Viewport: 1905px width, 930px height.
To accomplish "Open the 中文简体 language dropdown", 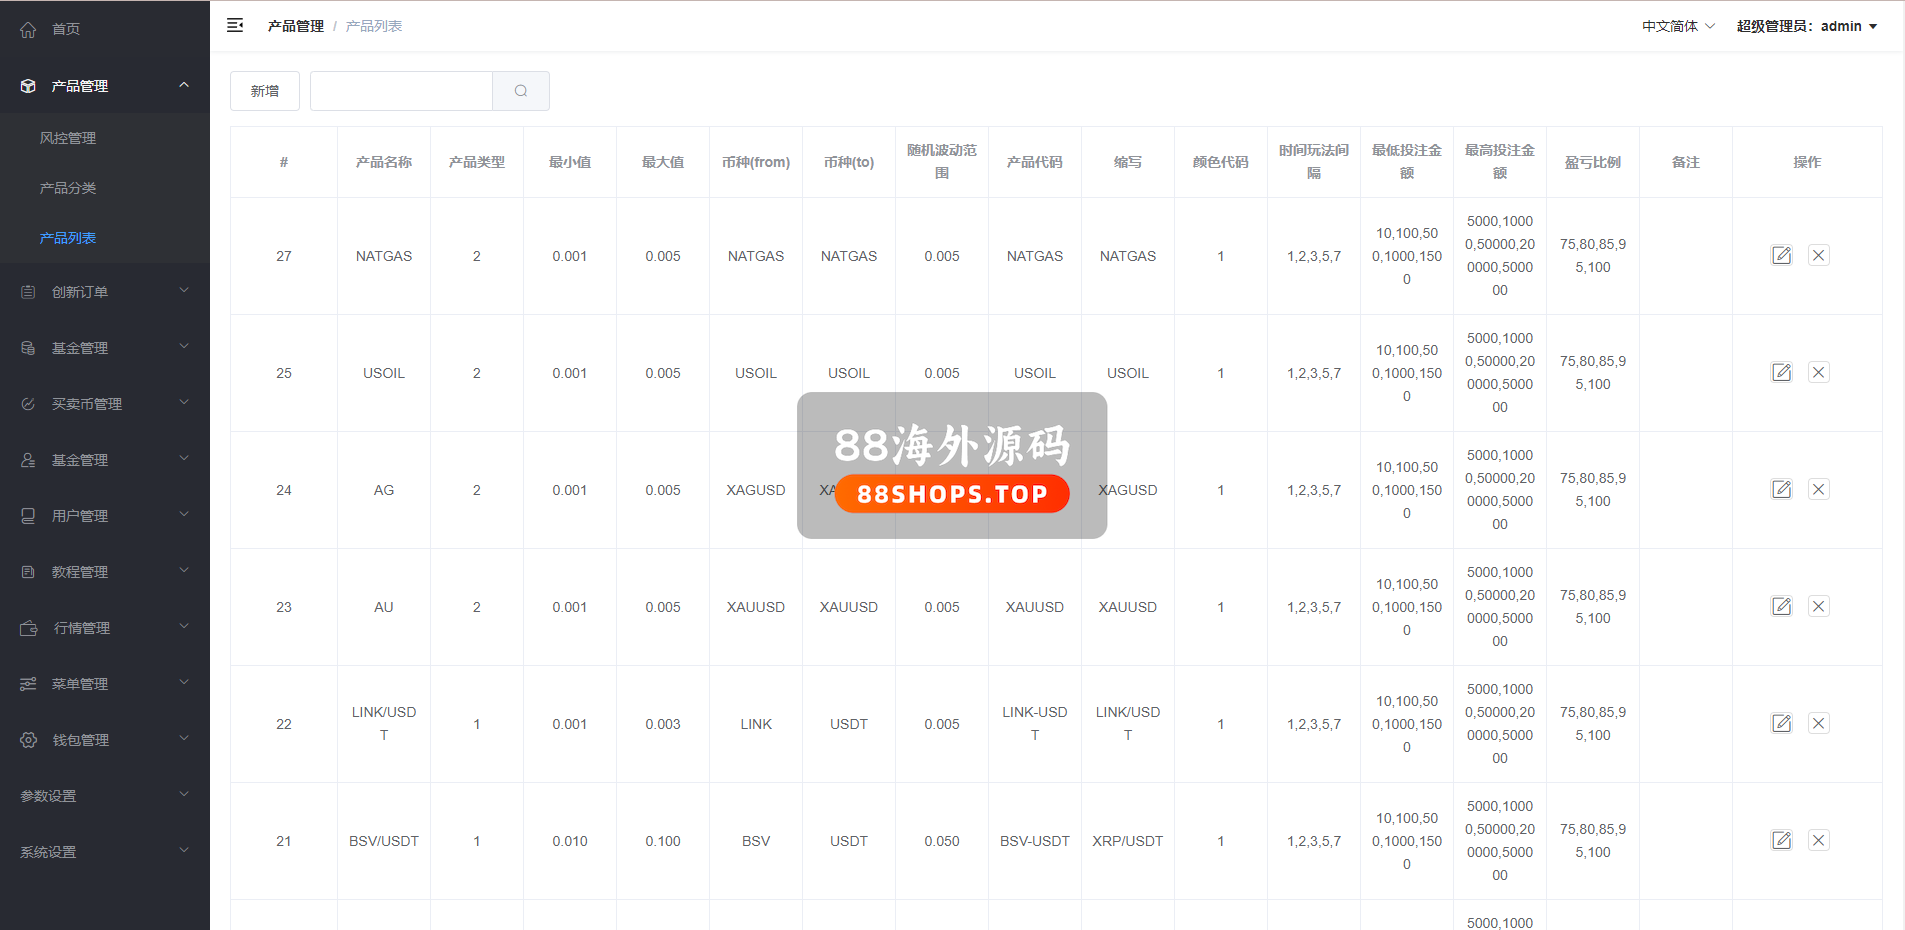I will pyautogui.click(x=1677, y=26).
